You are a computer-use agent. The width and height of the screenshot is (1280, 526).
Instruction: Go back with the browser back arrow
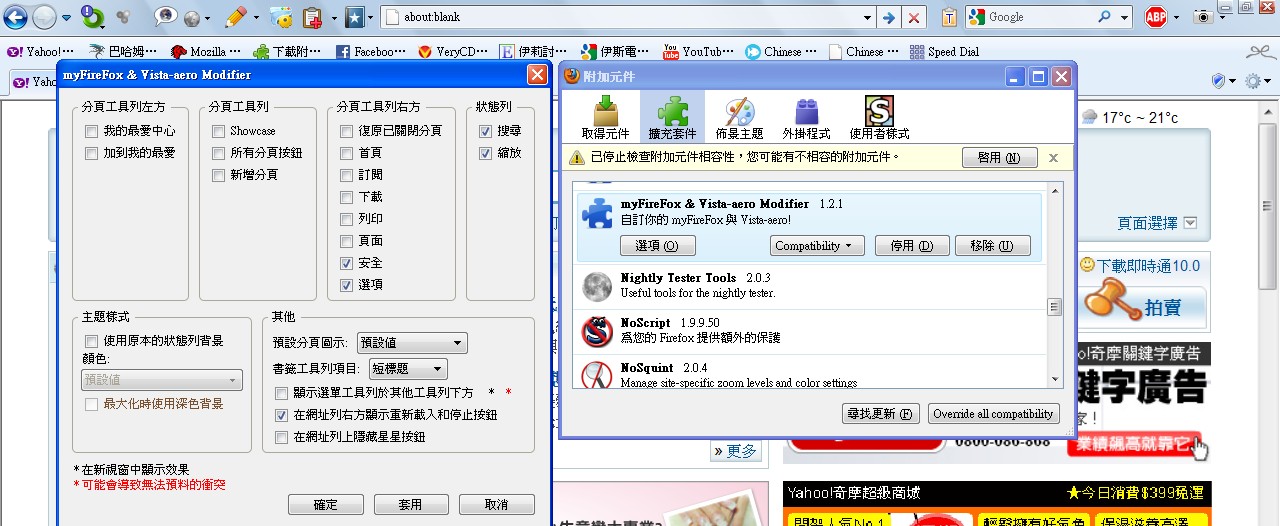(15, 17)
